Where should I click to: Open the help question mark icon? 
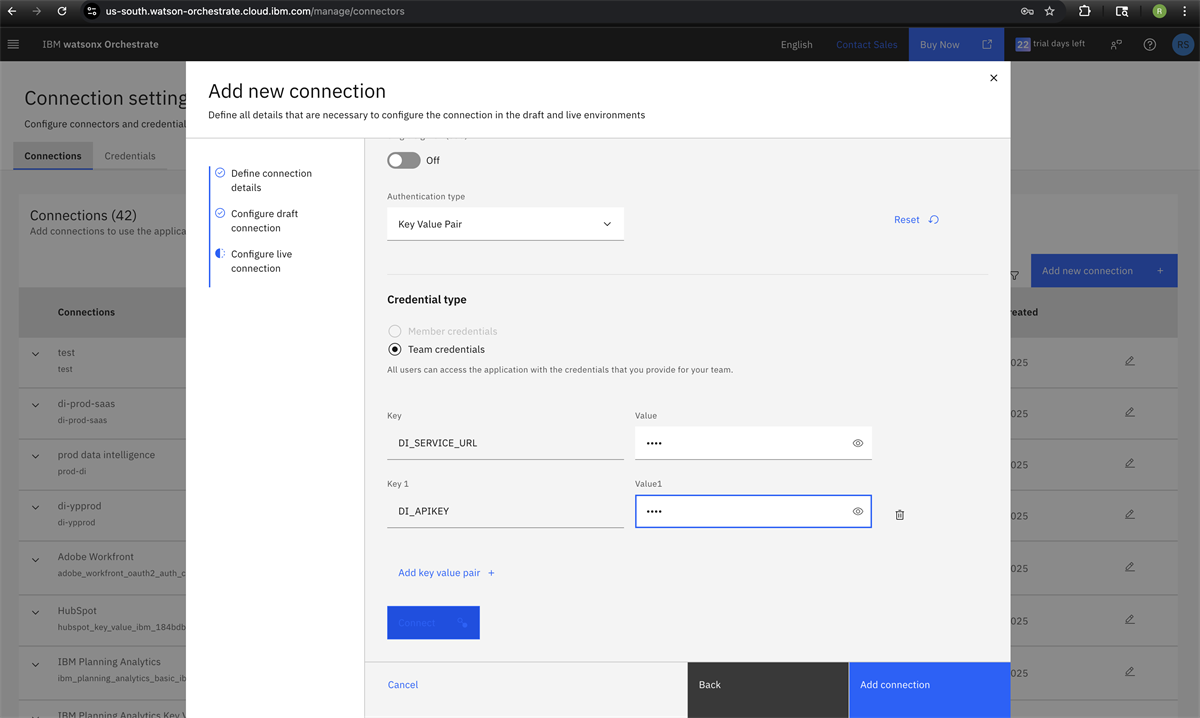pos(1150,44)
